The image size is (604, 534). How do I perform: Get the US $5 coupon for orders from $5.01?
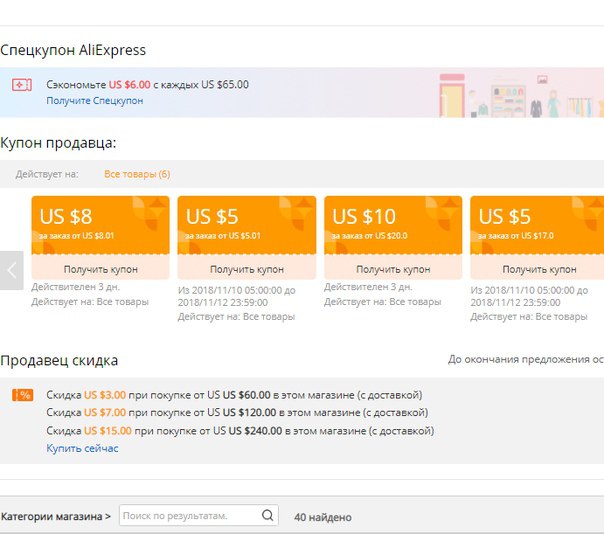click(x=247, y=269)
